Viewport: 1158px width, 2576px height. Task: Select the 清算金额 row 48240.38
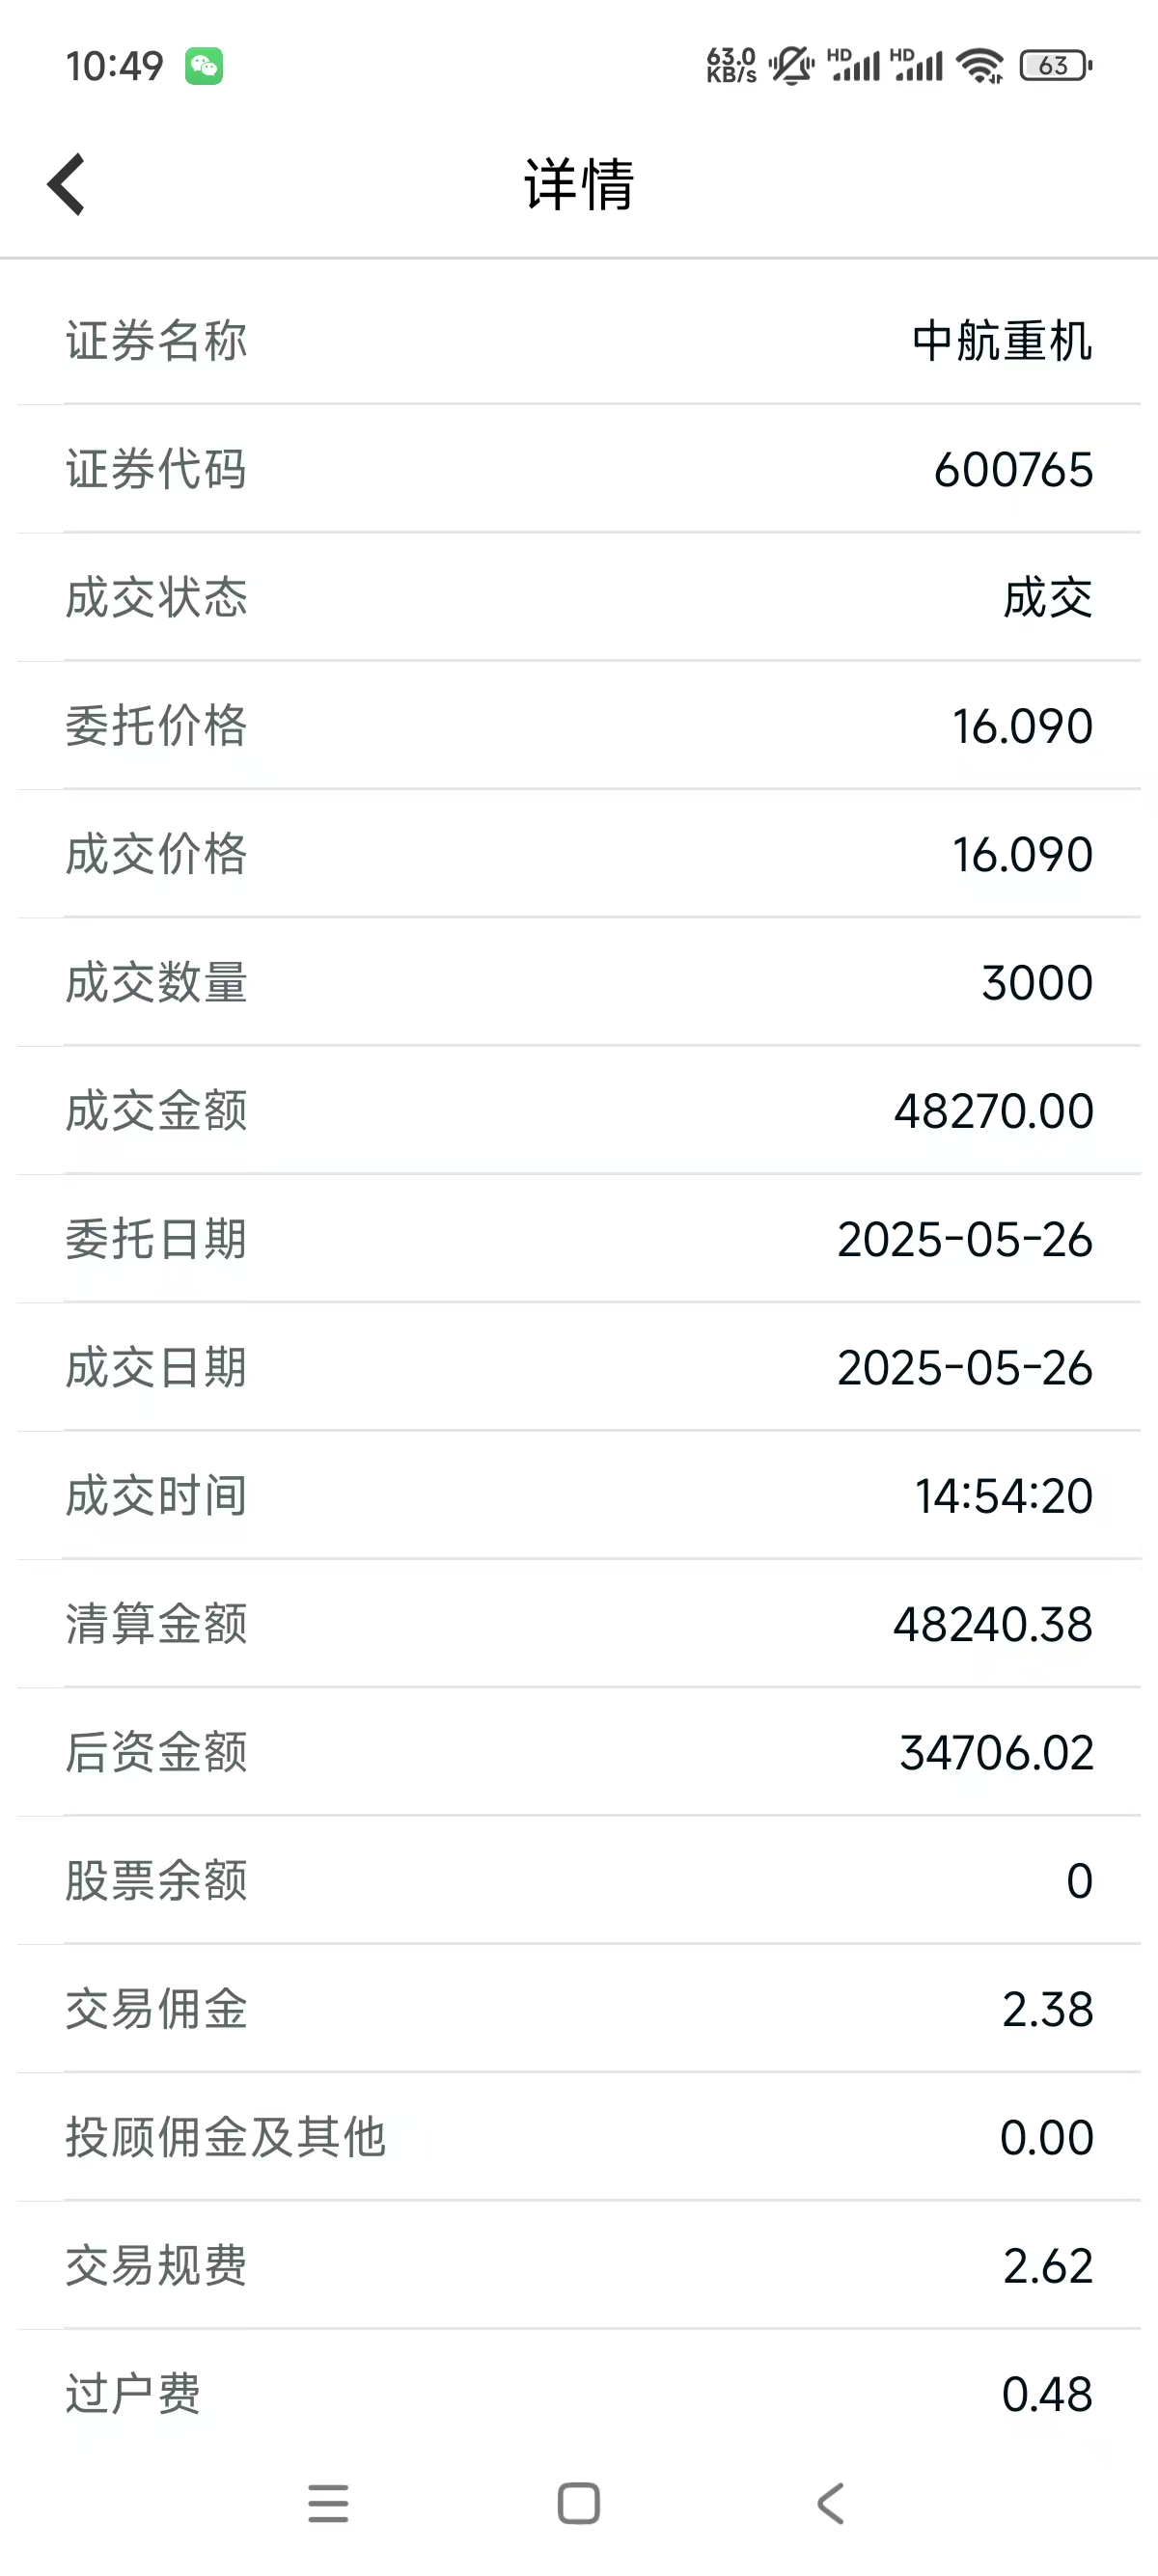579,1624
